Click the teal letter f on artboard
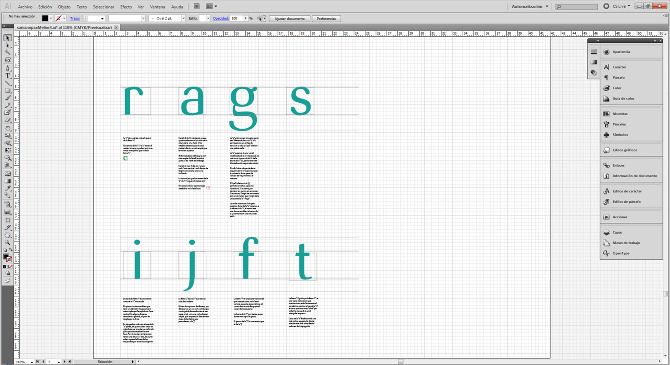Image resolution: width=670 pixels, height=365 pixels. coord(248,257)
